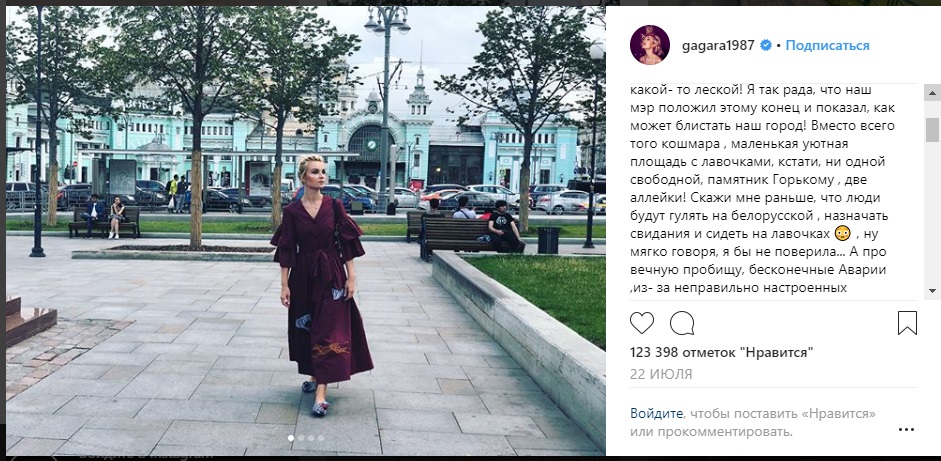Click the gagara1987 username link
Screen dimensions: 941x461
(718, 45)
